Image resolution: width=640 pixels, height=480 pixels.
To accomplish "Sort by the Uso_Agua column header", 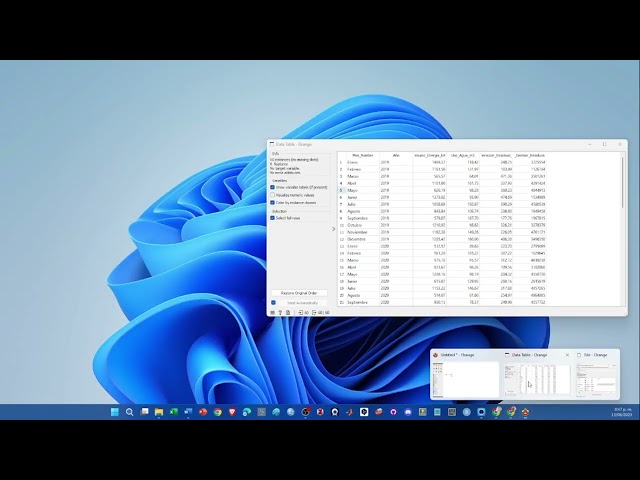I will [x=463, y=156].
